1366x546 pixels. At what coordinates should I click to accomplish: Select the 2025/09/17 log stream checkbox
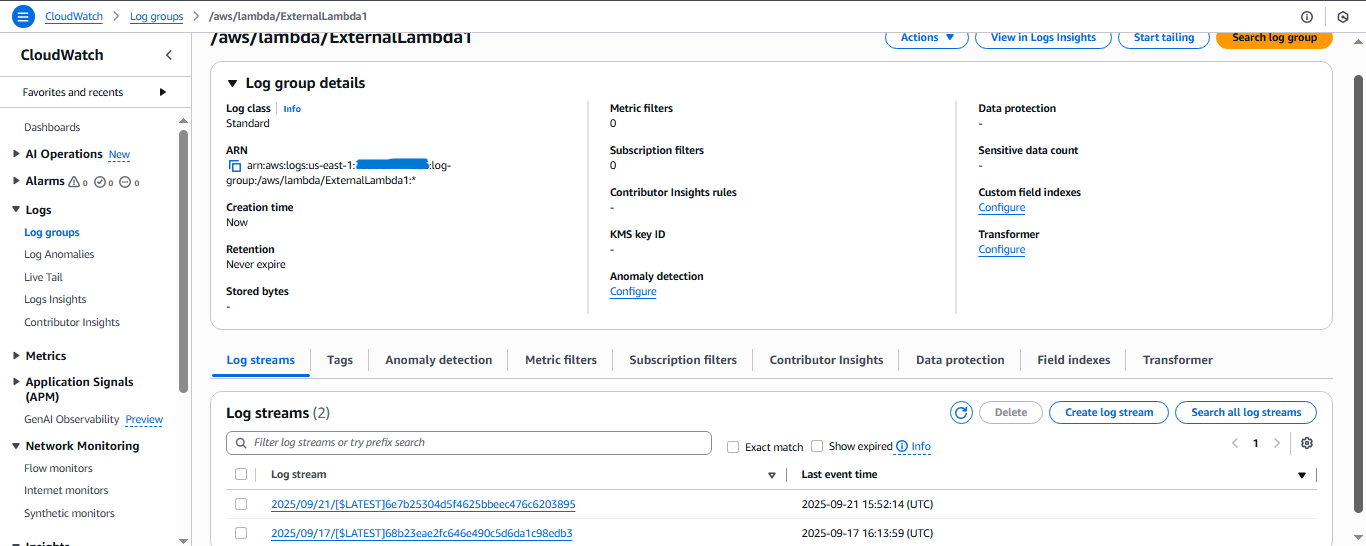(241, 533)
